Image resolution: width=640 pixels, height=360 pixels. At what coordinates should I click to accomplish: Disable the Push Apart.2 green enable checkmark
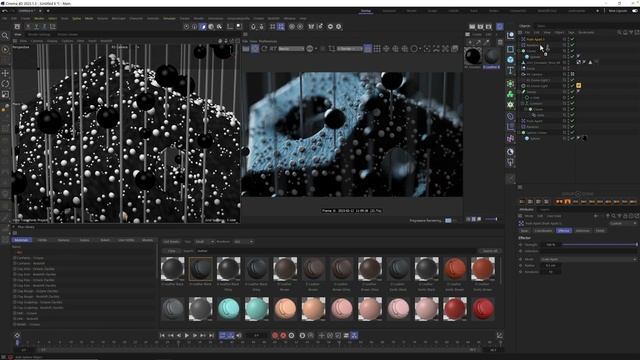(572, 40)
